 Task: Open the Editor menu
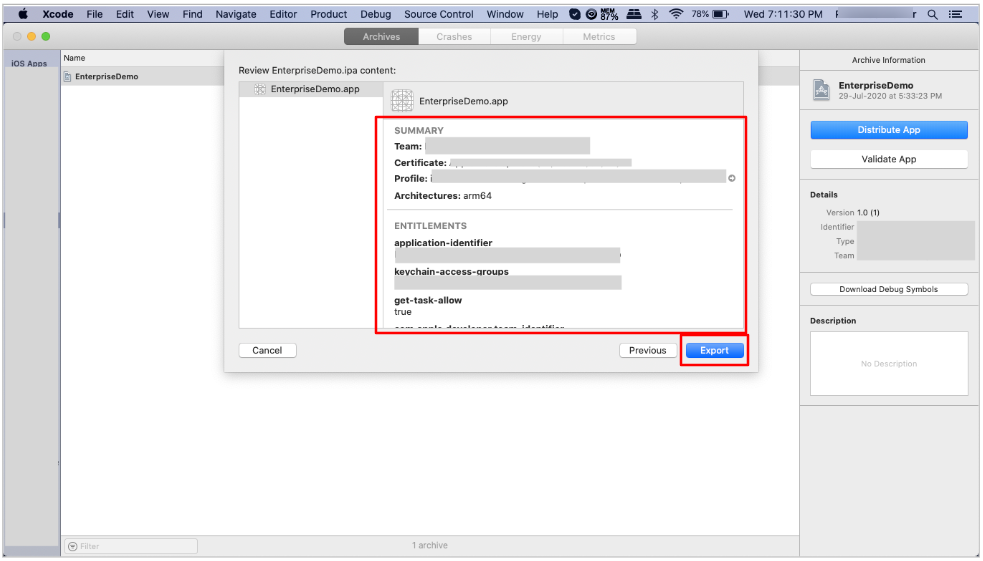(x=283, y=14)
